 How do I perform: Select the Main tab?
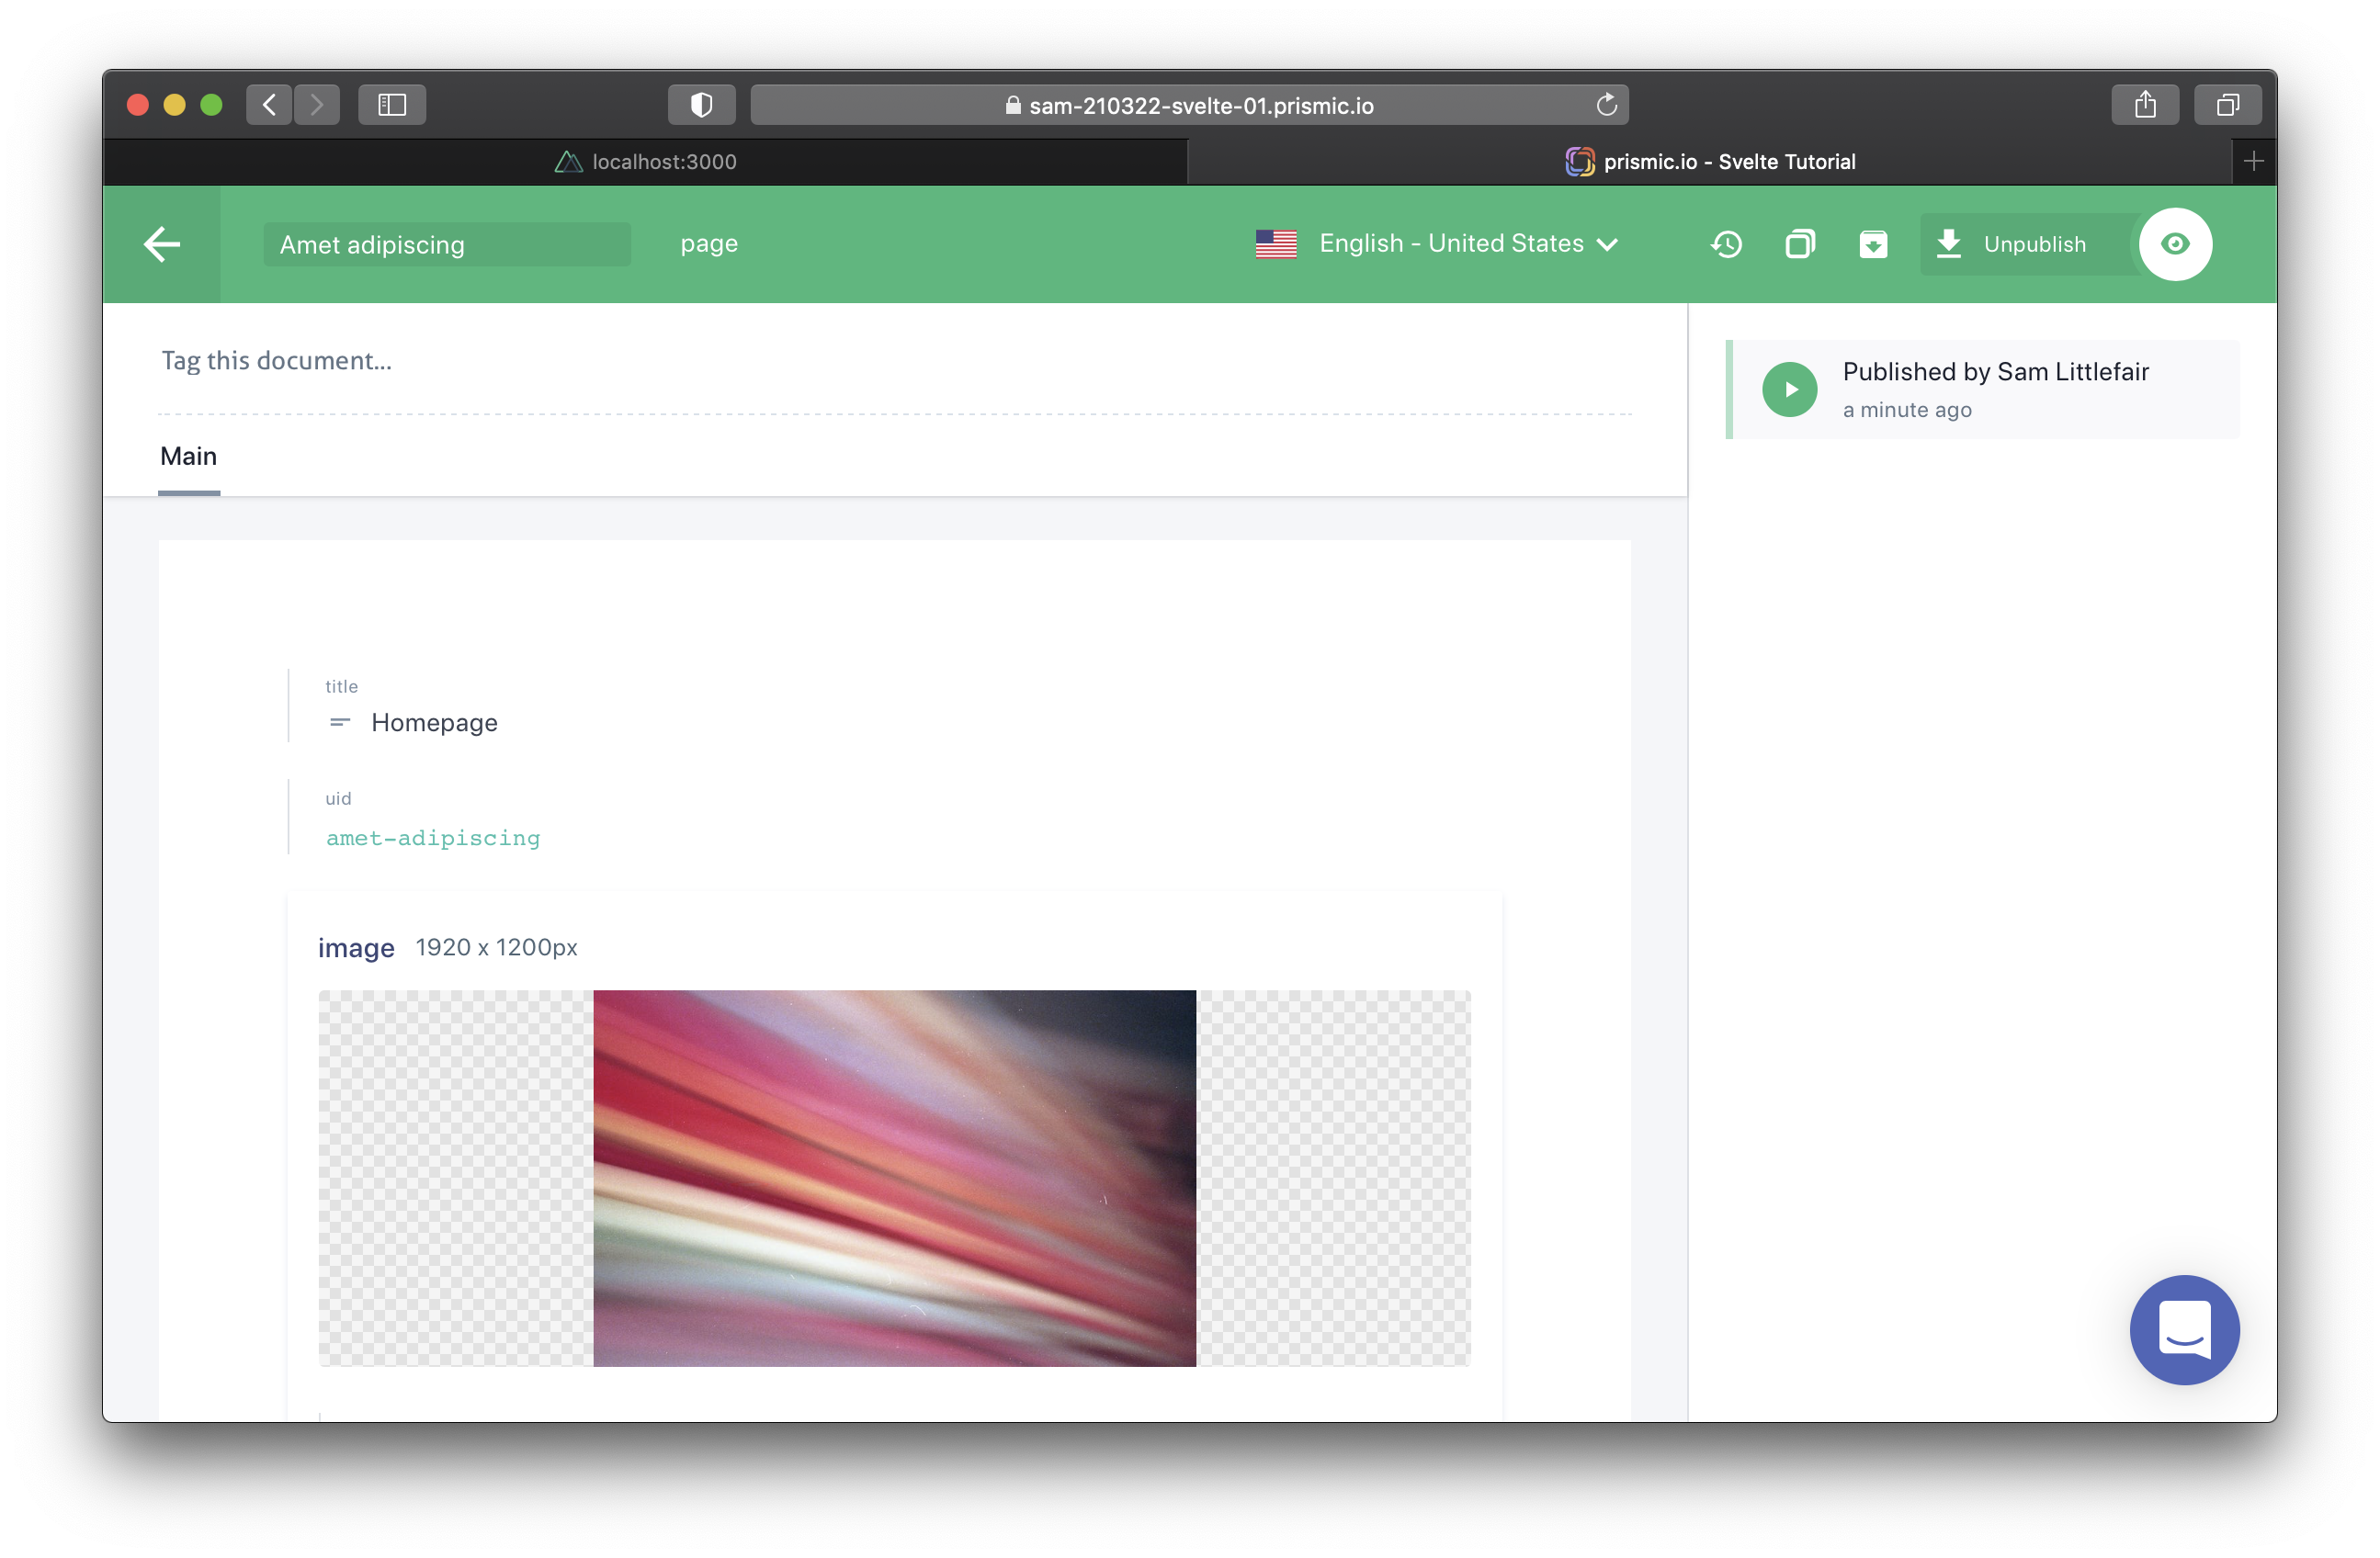pos(187,456)
